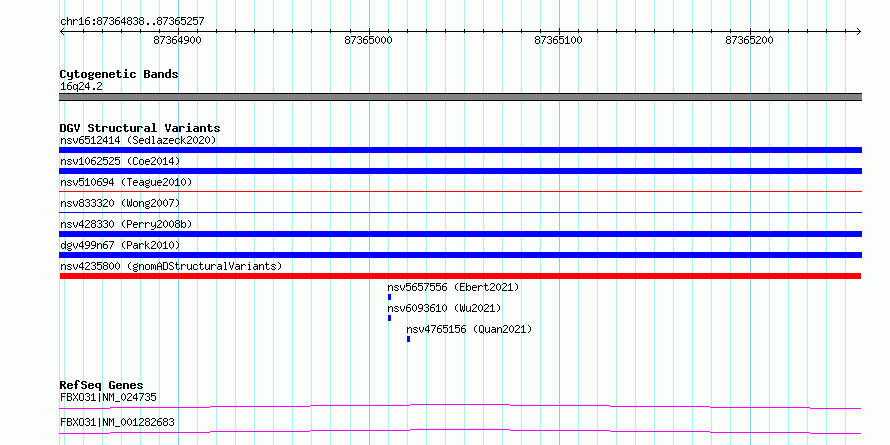Click the chr16:87364838..87365257 coordinate label

132,22
